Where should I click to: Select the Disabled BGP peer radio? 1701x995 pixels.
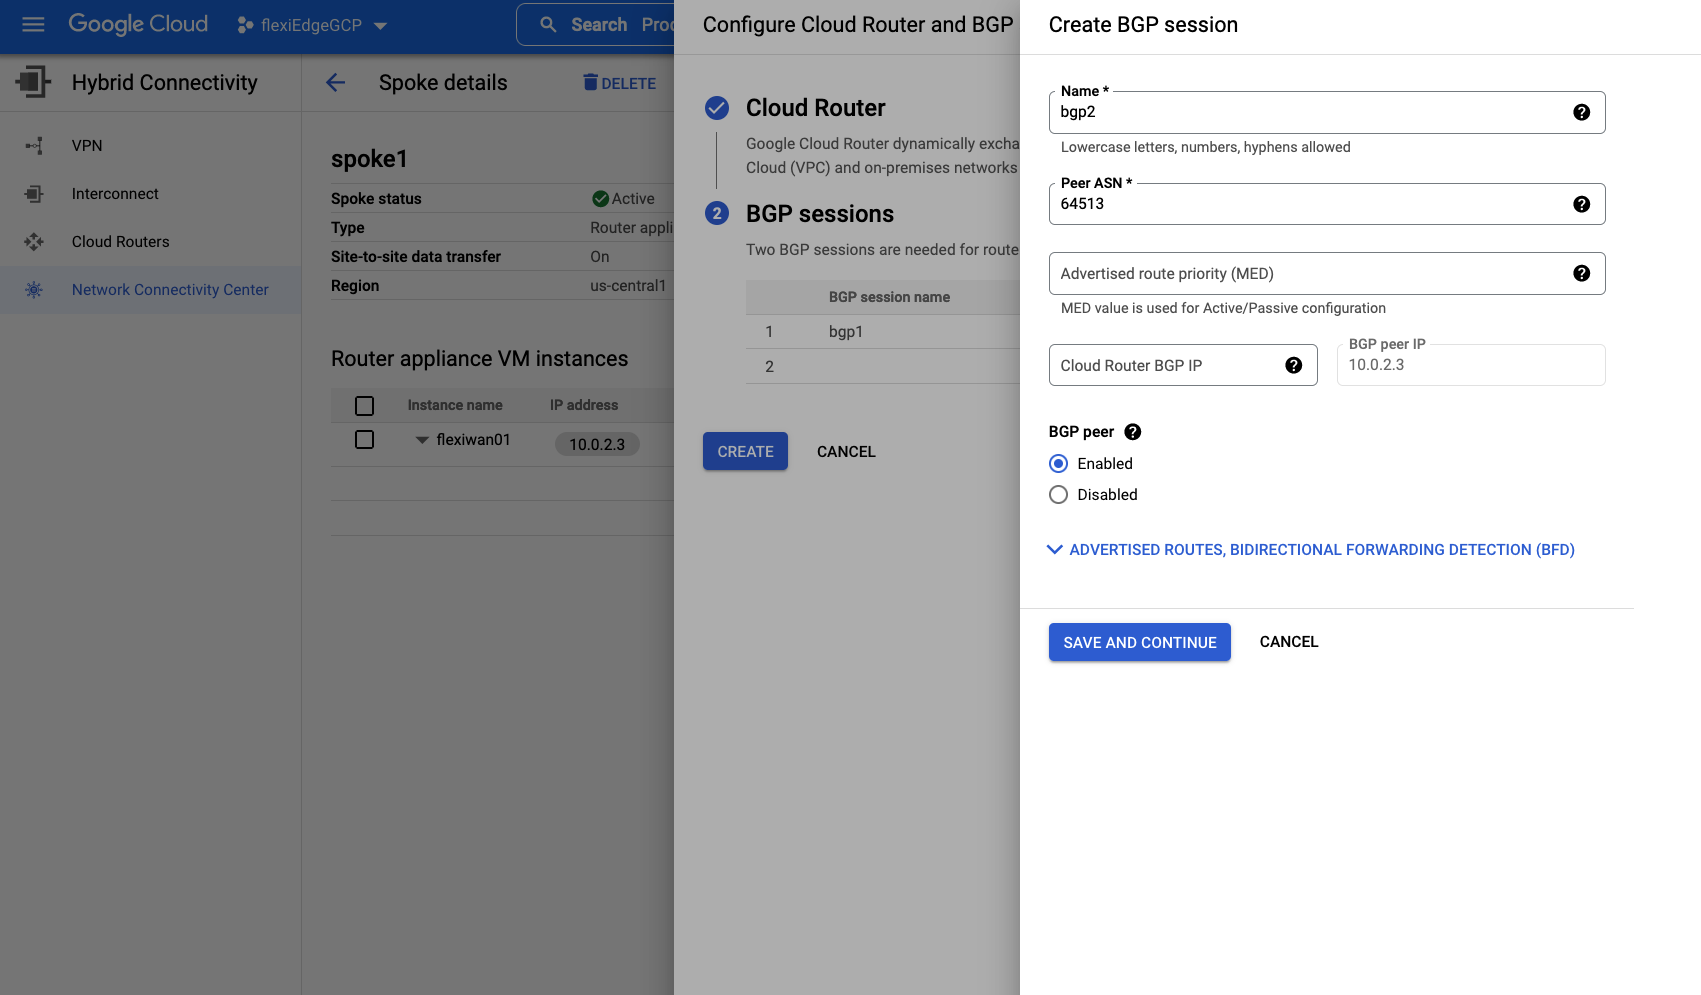click(1058, 495)
